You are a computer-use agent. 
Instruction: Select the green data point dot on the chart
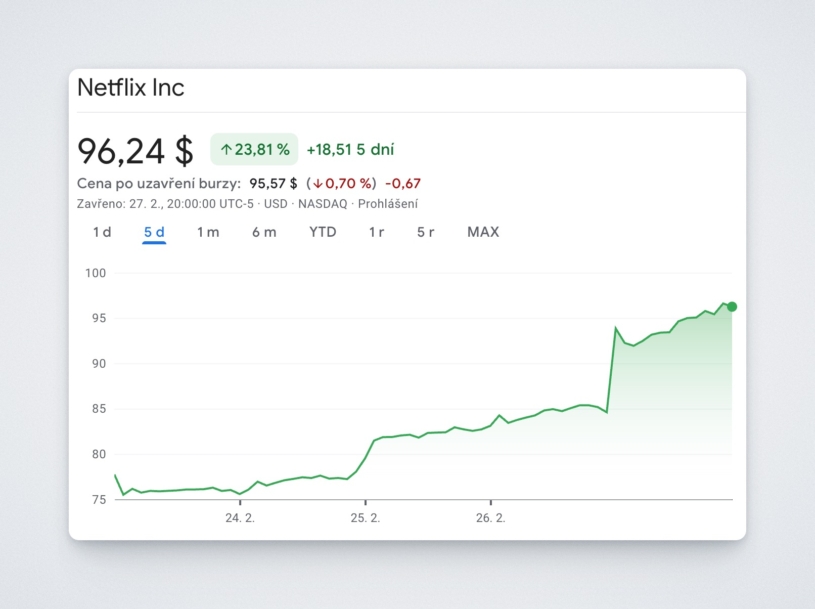729,307
